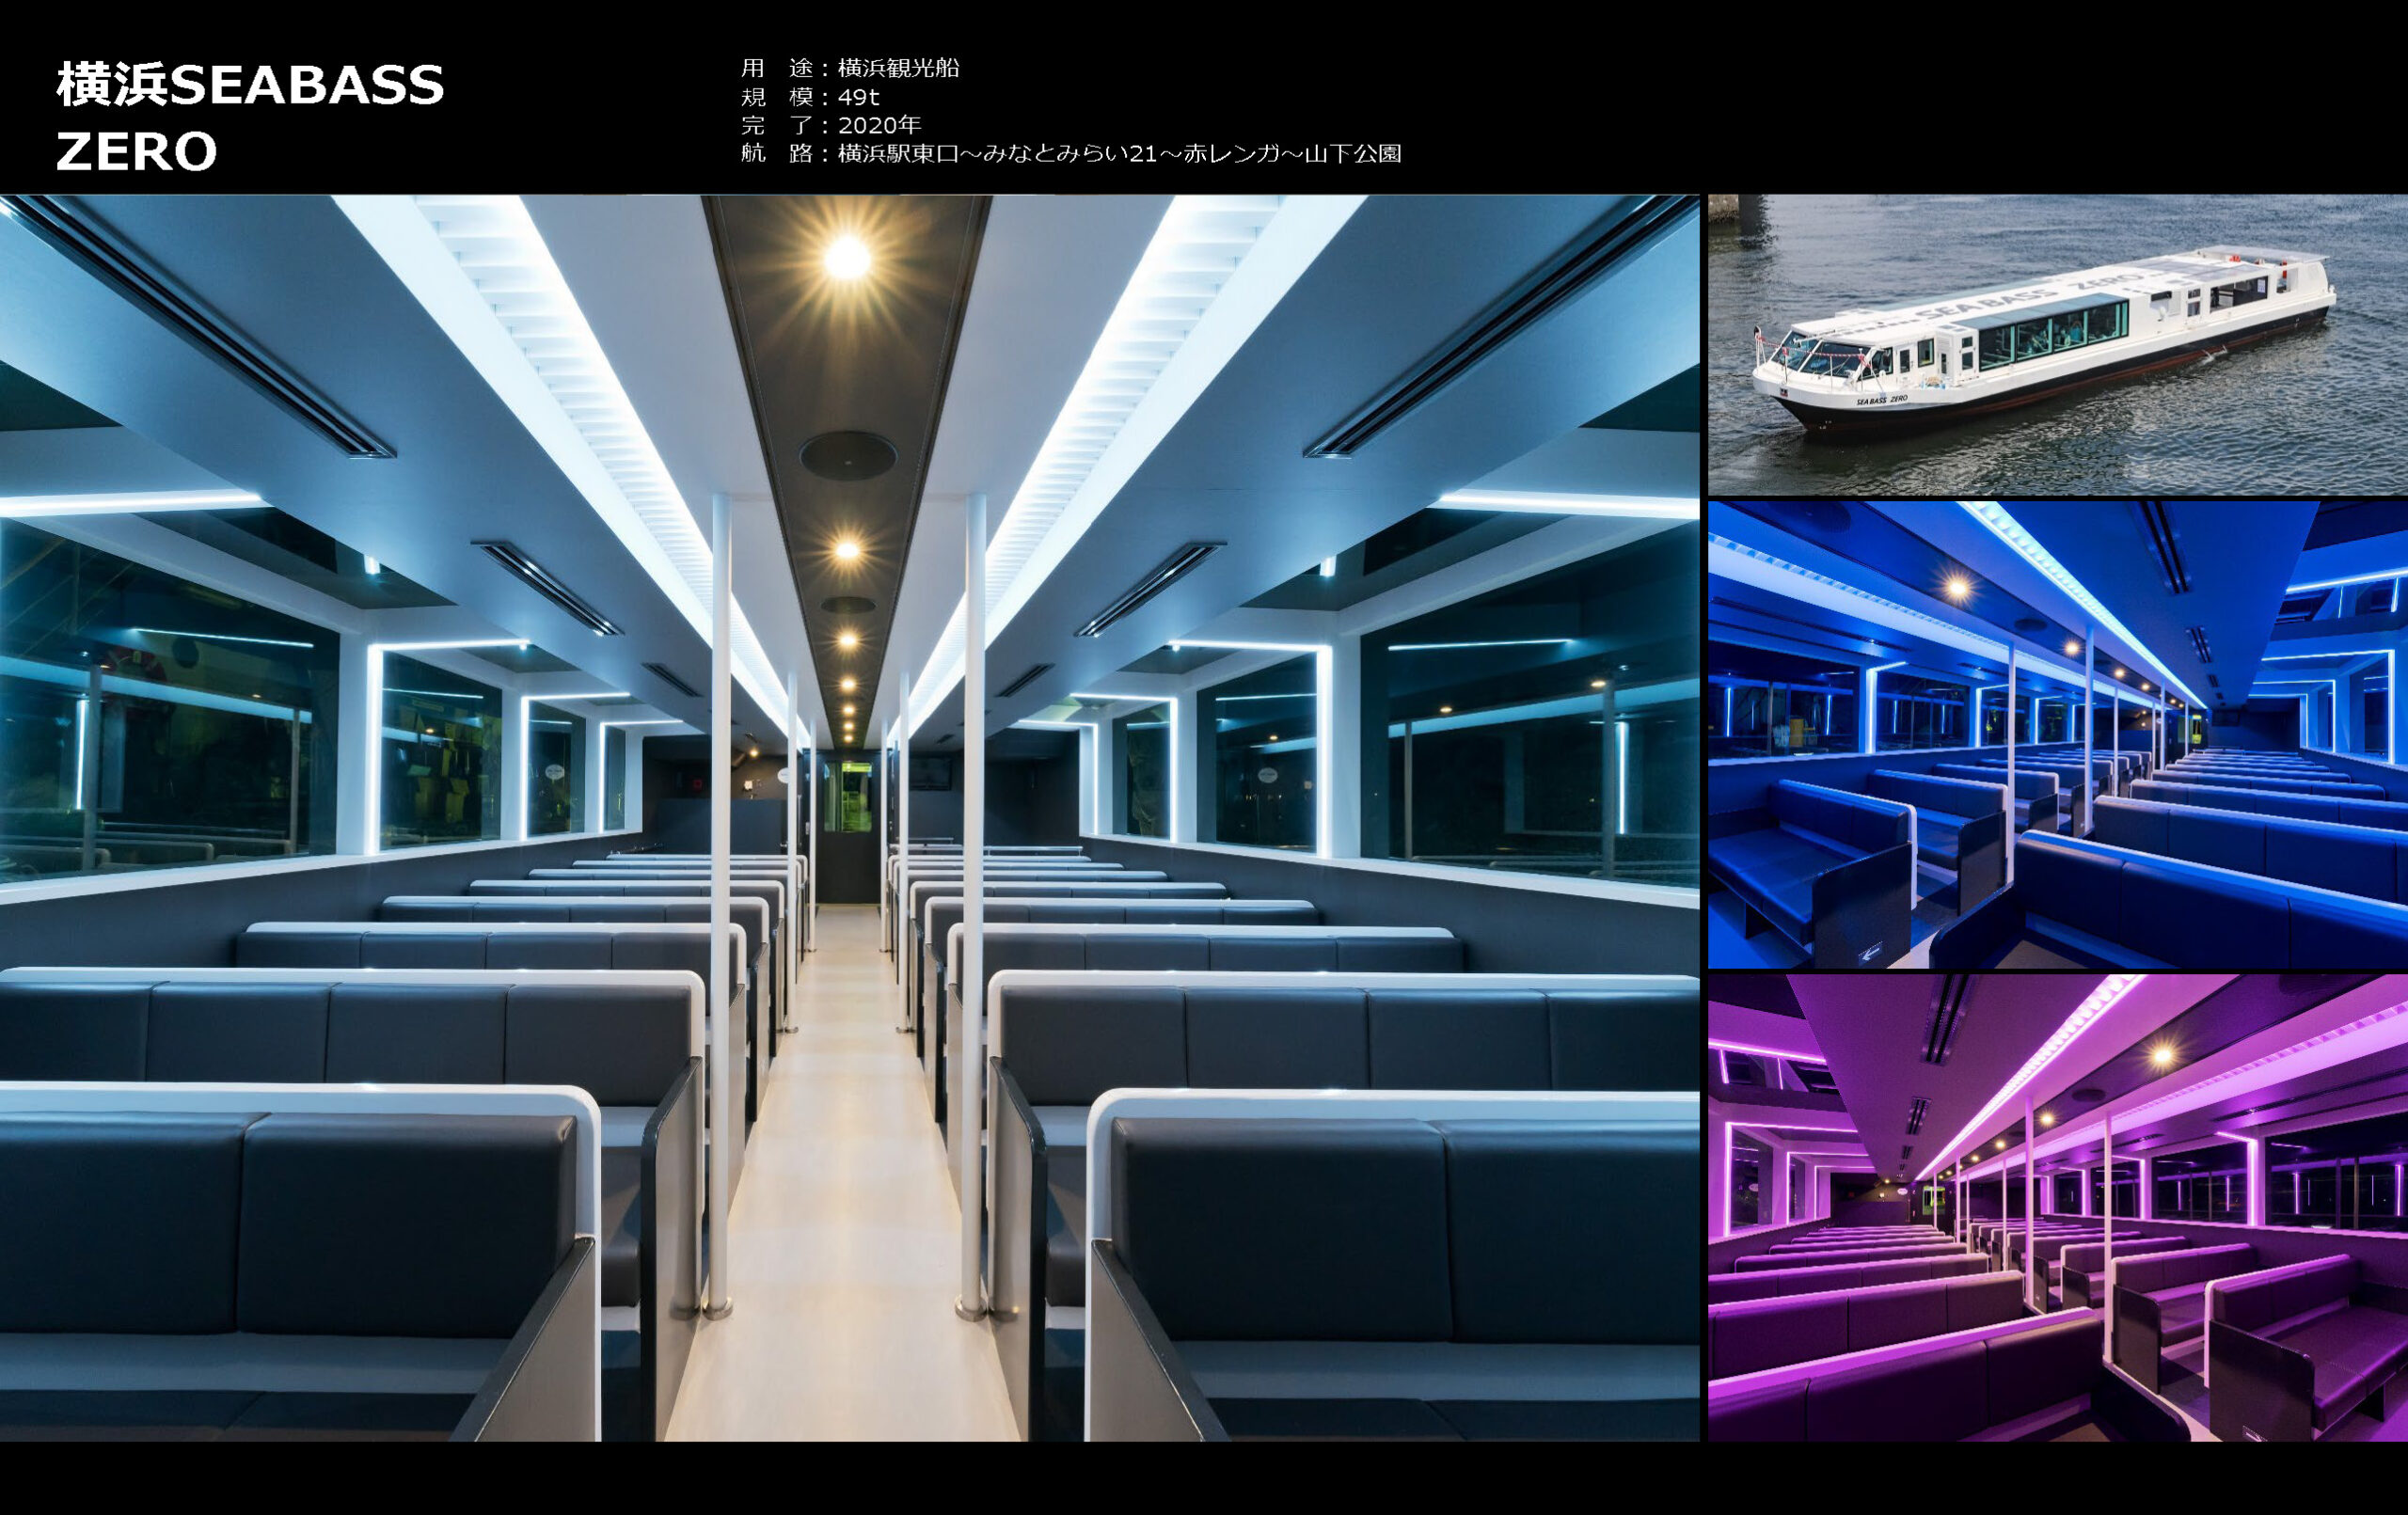Click the 航路 route description line

coord(1070,153)
